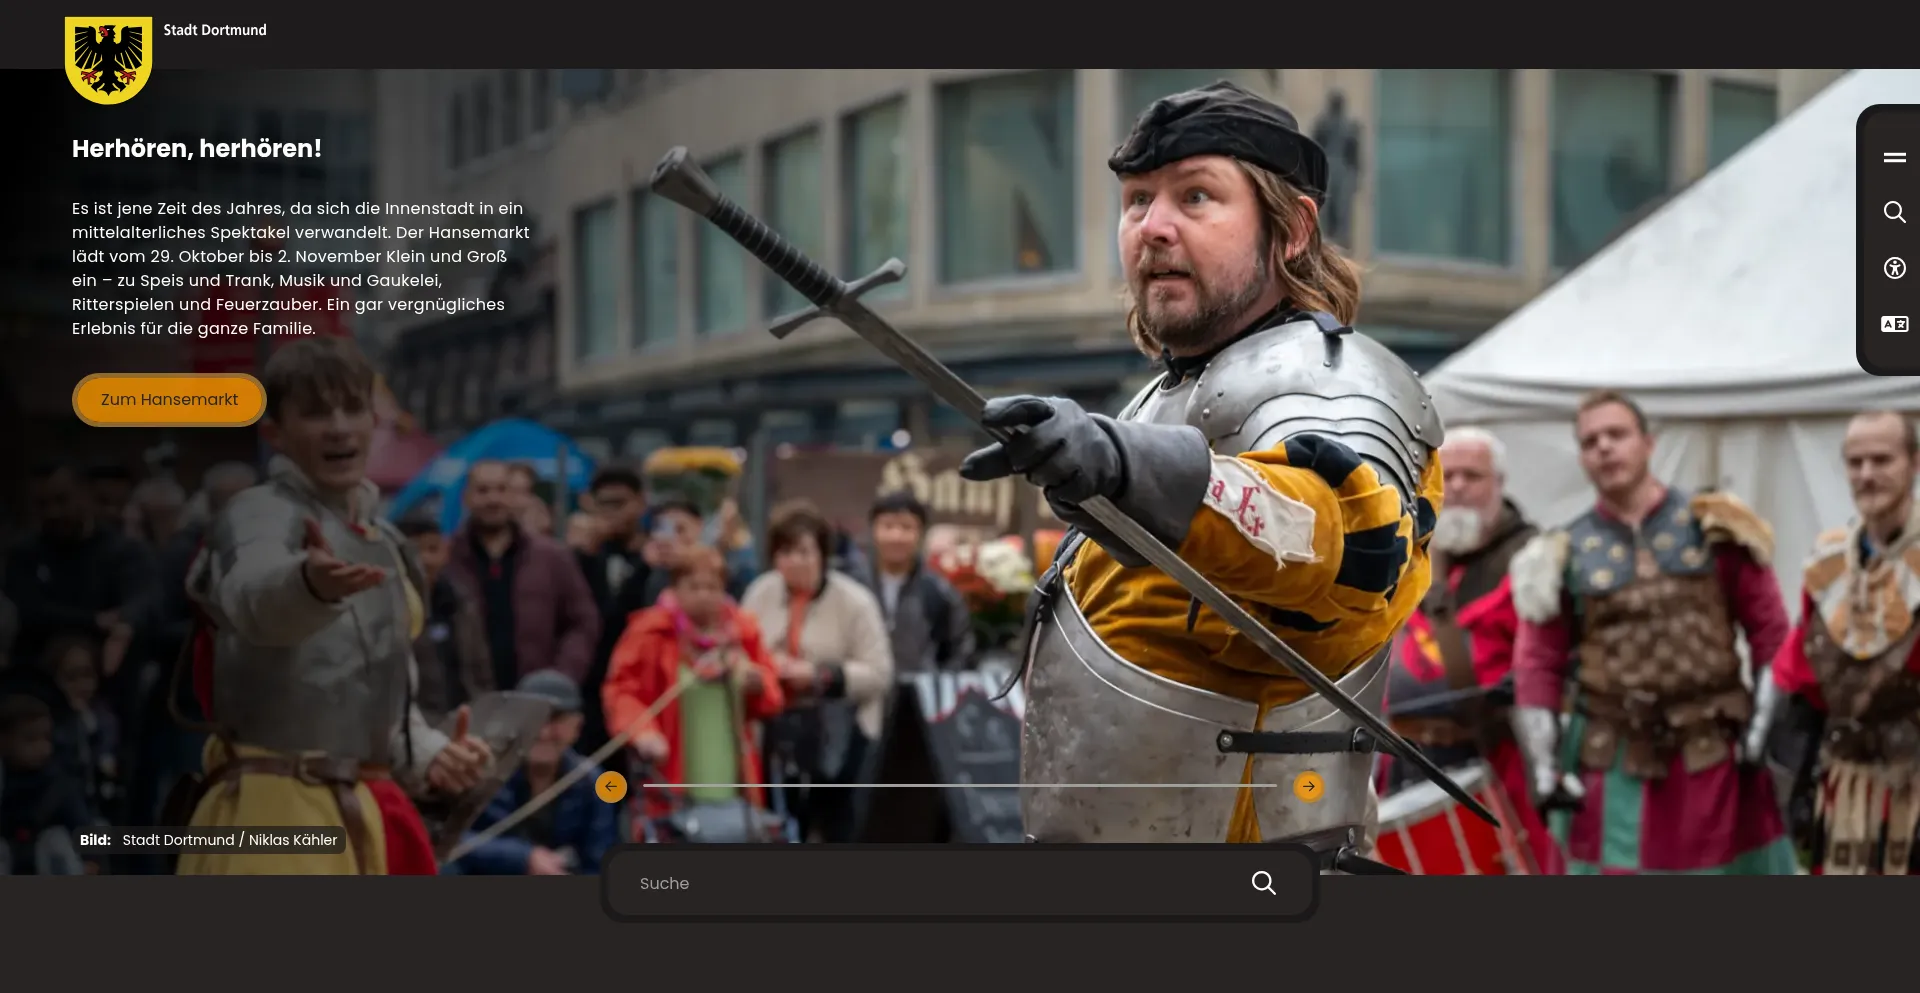Click the Bild: label in caption

click(95, 840)
